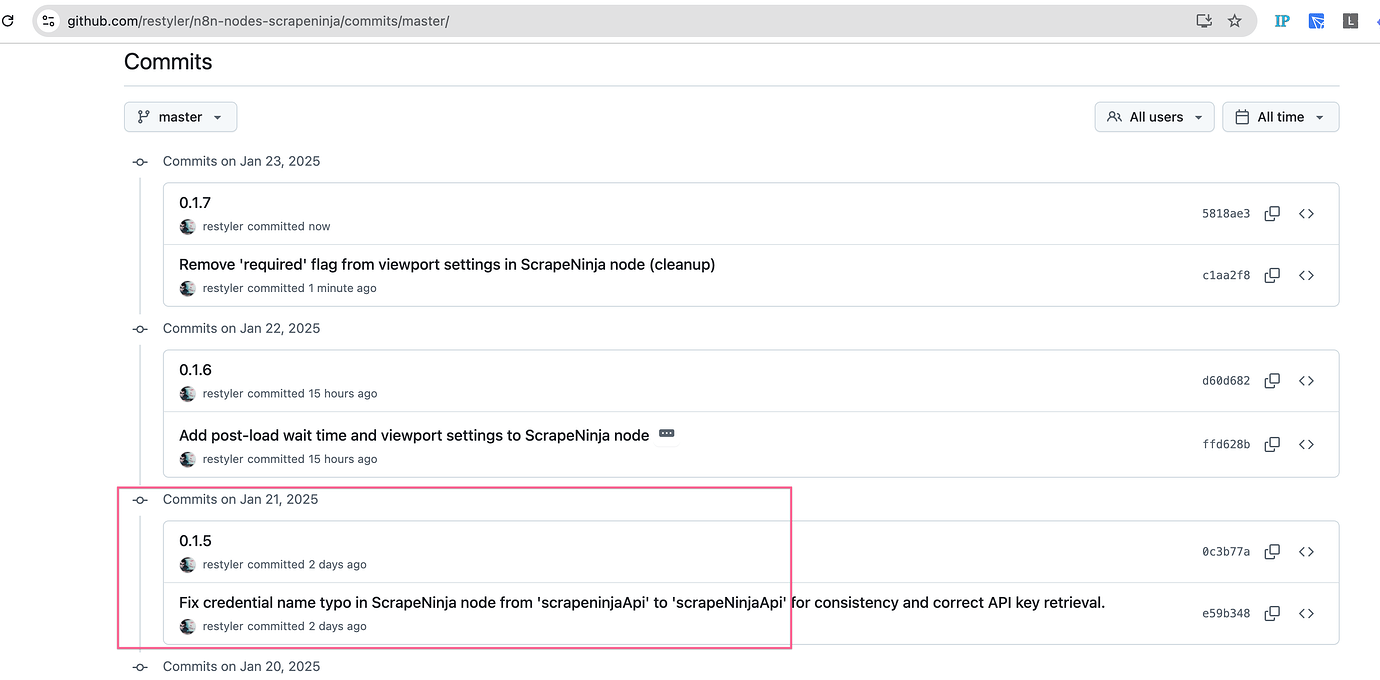Click the IP extension icon in the toolbar

coord(1281,20)
